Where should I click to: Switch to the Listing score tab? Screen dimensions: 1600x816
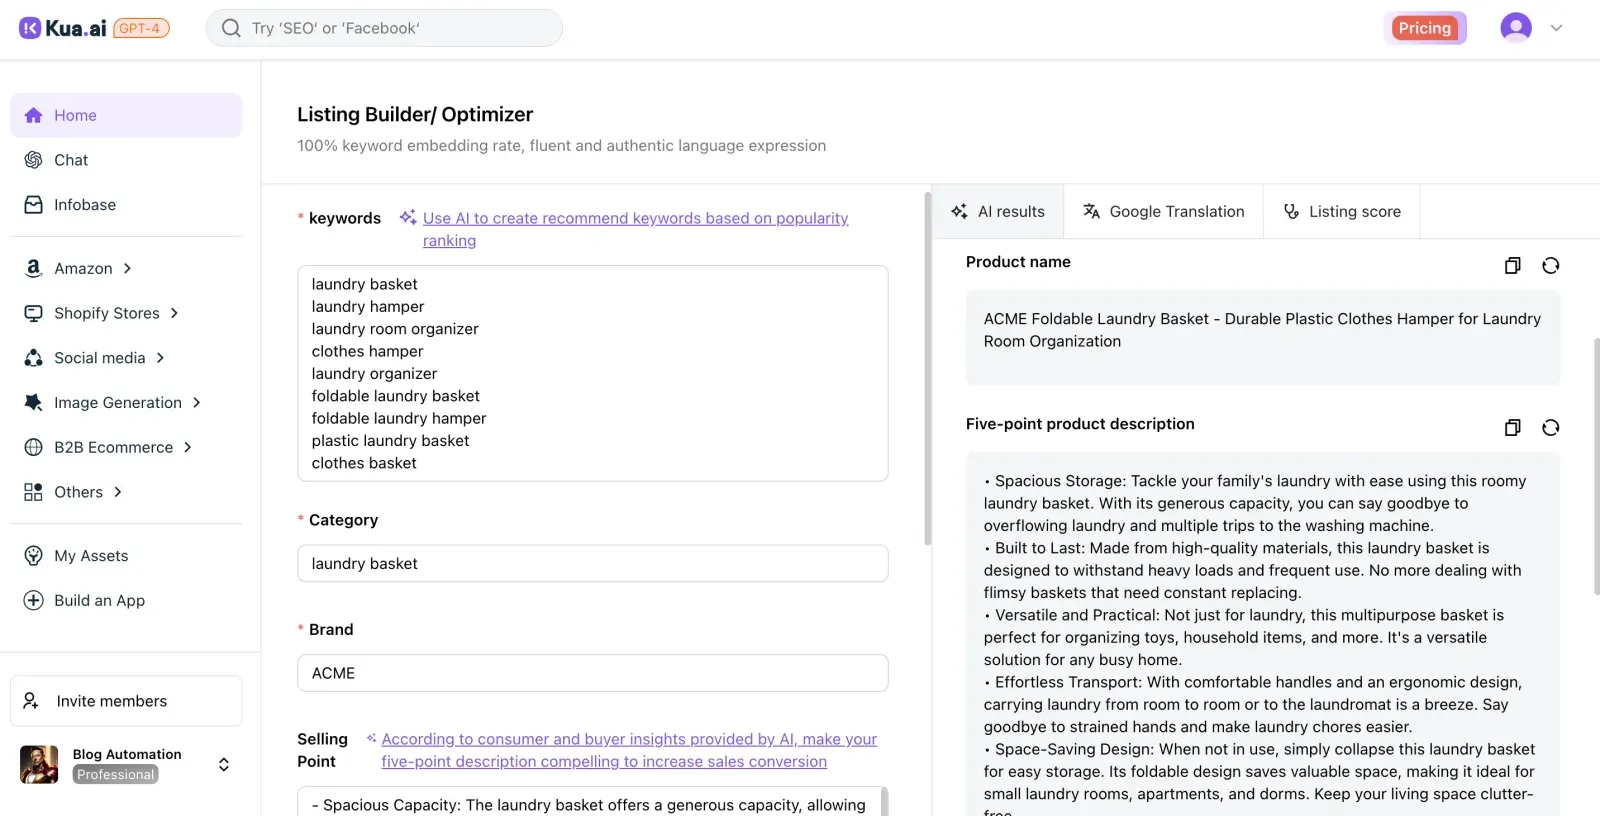click(x=1342, y=211)
